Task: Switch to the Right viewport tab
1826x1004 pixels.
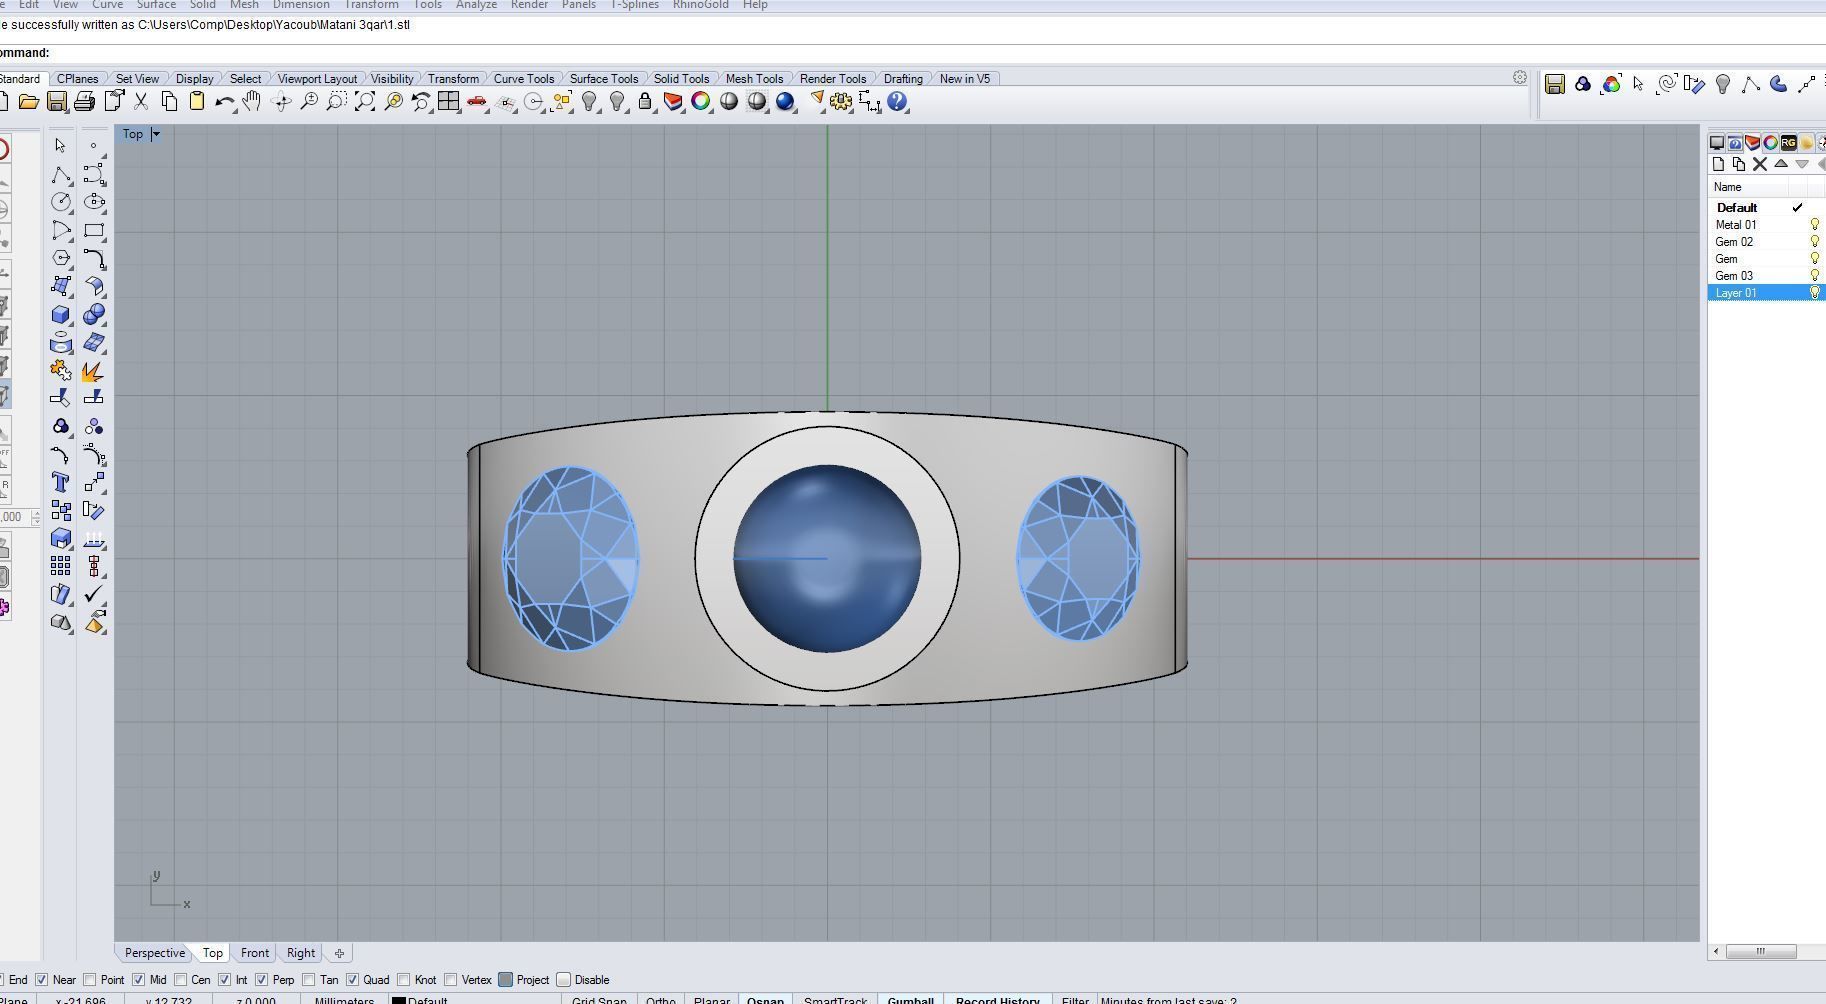Action: coord(300,953)
